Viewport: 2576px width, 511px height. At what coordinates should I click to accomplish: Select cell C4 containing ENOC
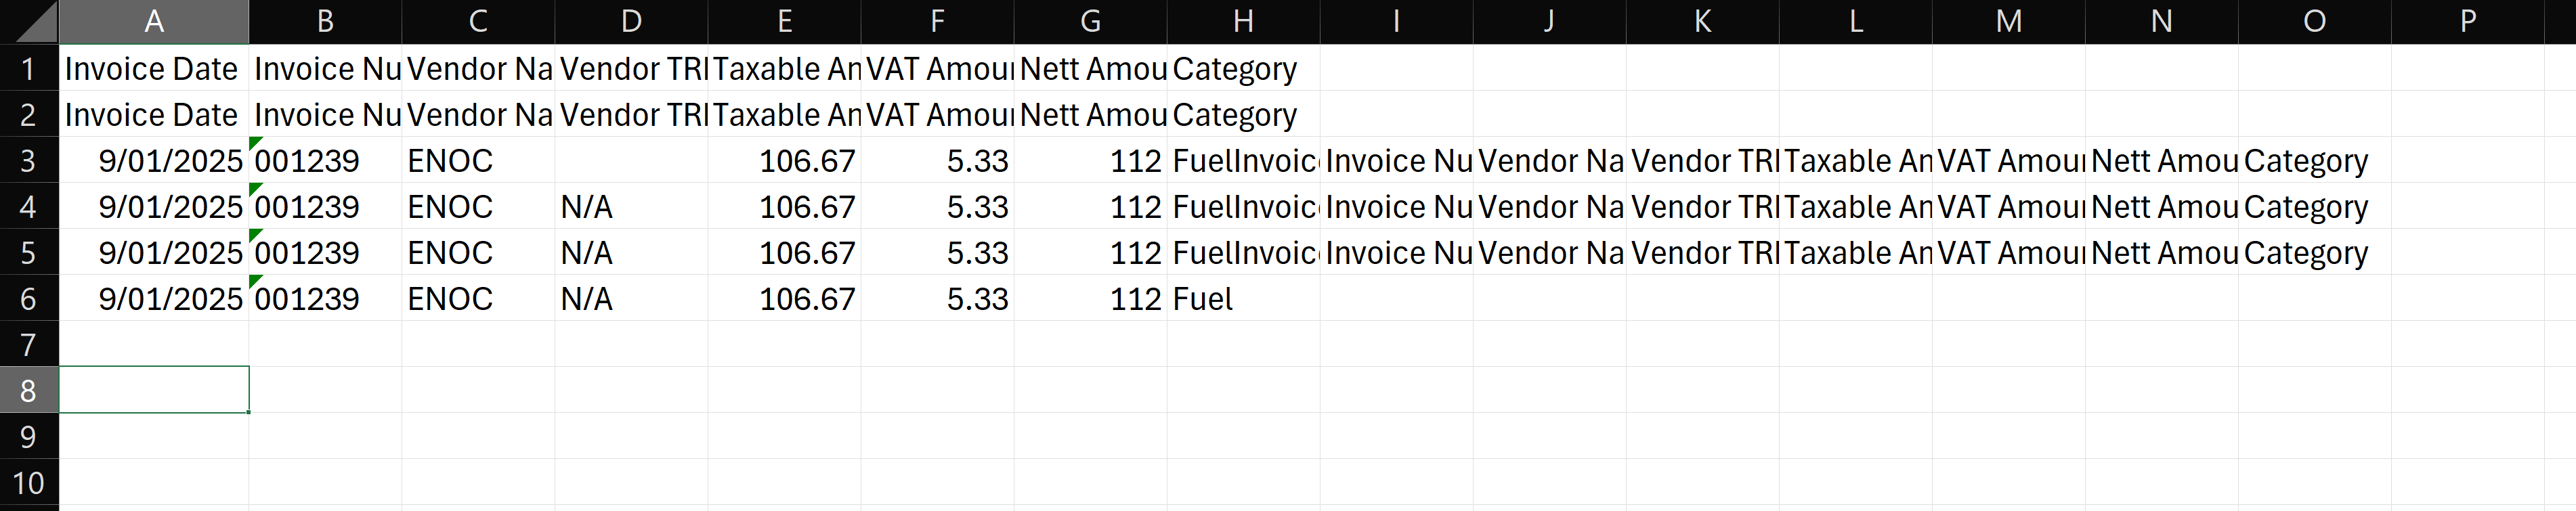pyautogui.click(x=478, y=206)
